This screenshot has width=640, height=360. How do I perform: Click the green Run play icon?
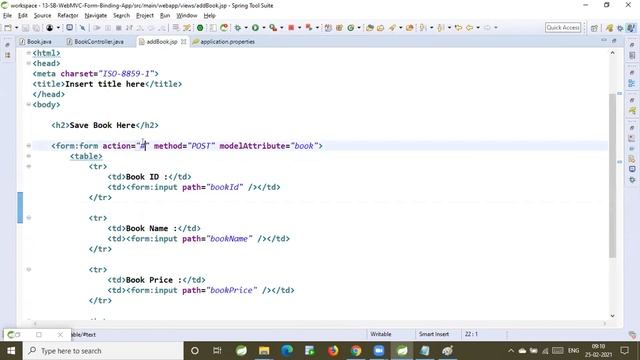pos(255,28)
